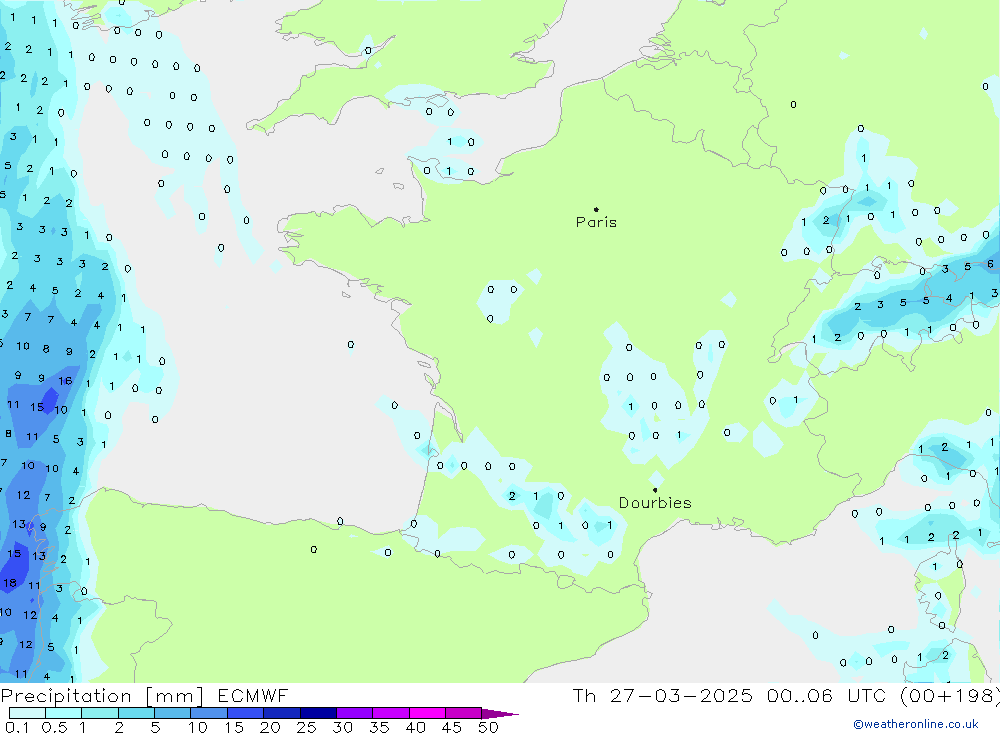Click the legend's over-50 arrow tip
The height and width of the screenshot is (733, 1000).
pyautogui.click(x=501, y=714)
